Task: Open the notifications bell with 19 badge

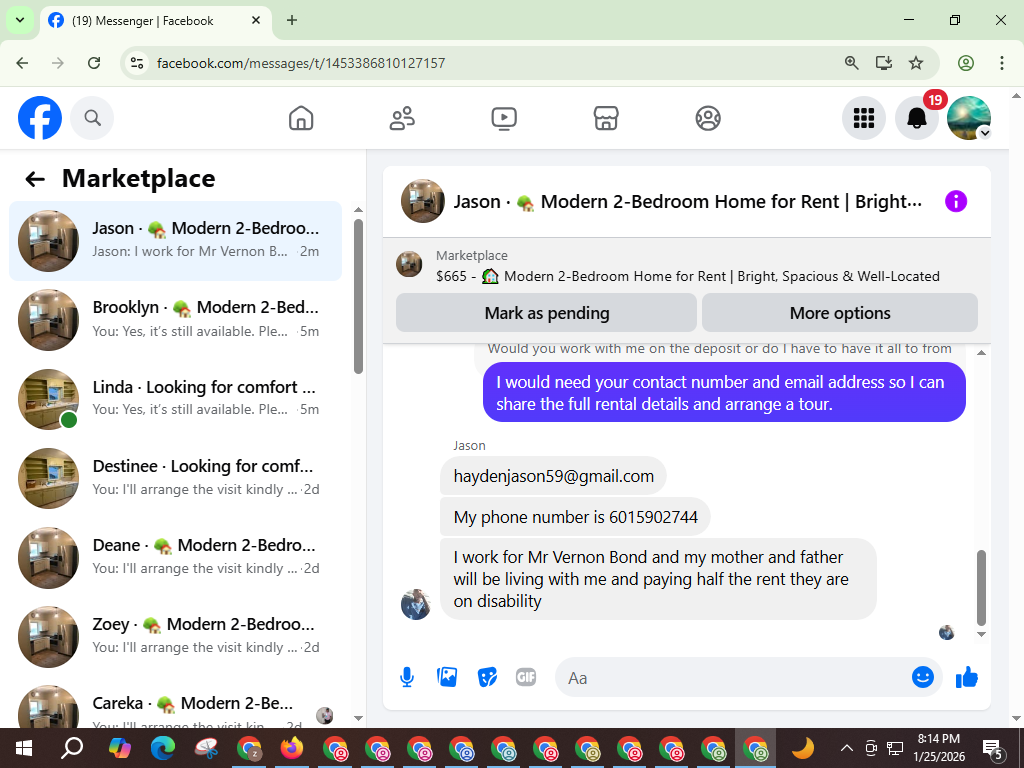Action: (x=917, y=118)
